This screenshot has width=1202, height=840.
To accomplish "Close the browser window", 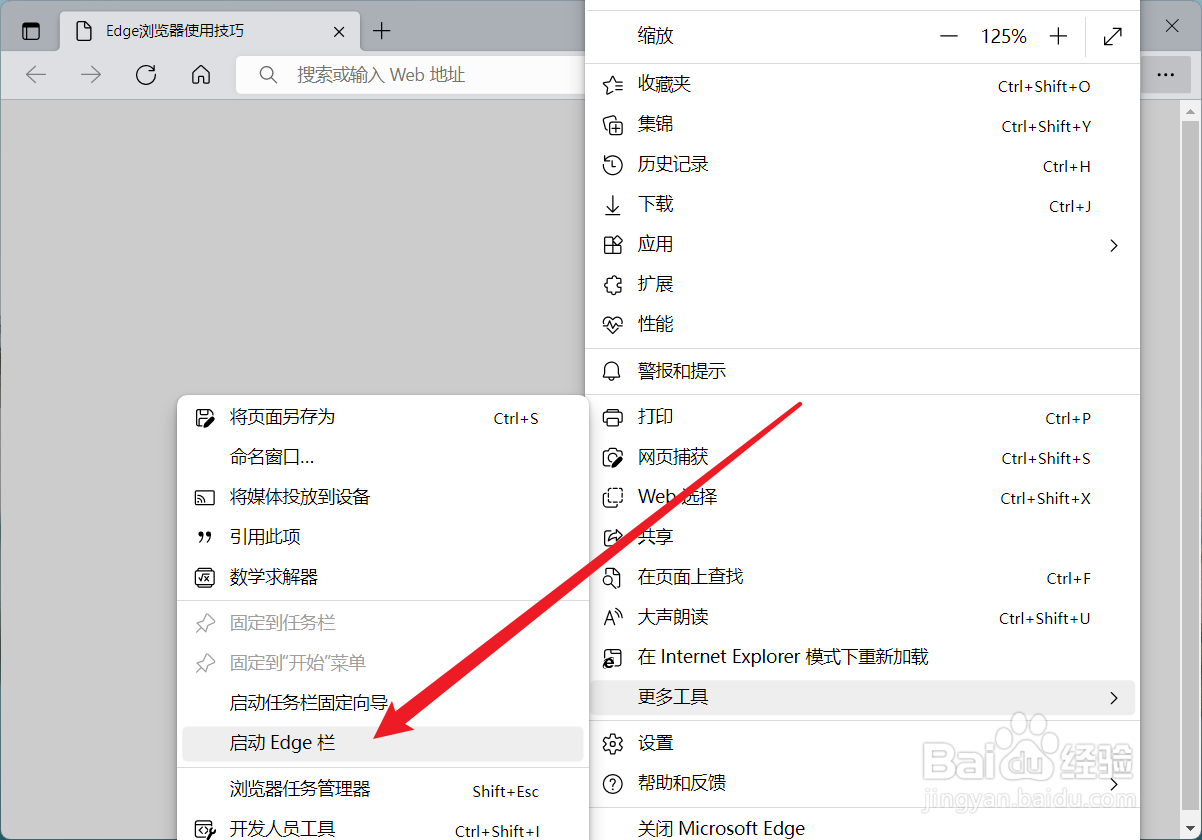I will (x=1172, y=26).
